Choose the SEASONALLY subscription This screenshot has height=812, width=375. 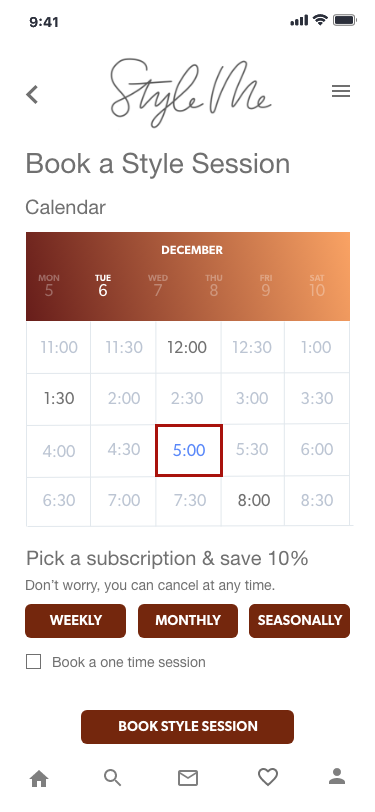[299, 620]
